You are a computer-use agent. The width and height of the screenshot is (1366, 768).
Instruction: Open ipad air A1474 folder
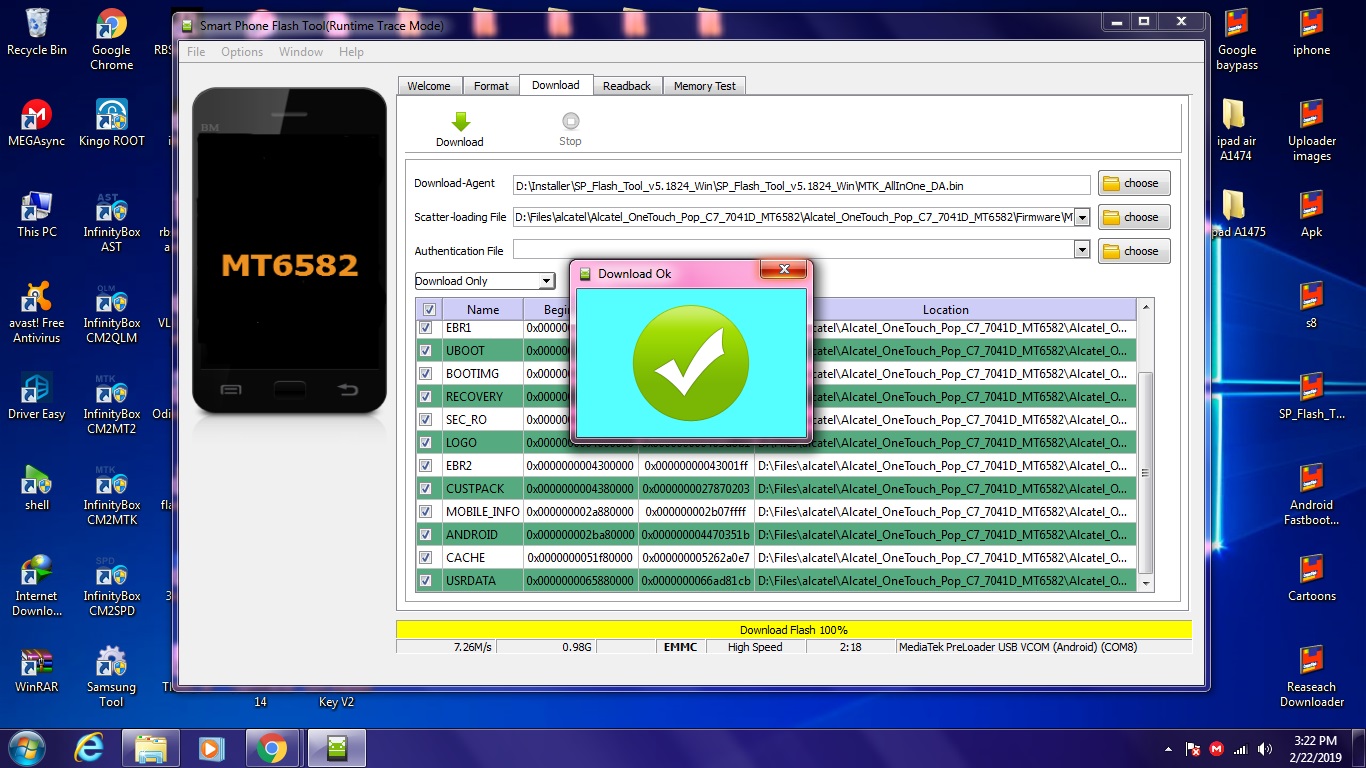pyautogui.click(x=1237, y=130)
